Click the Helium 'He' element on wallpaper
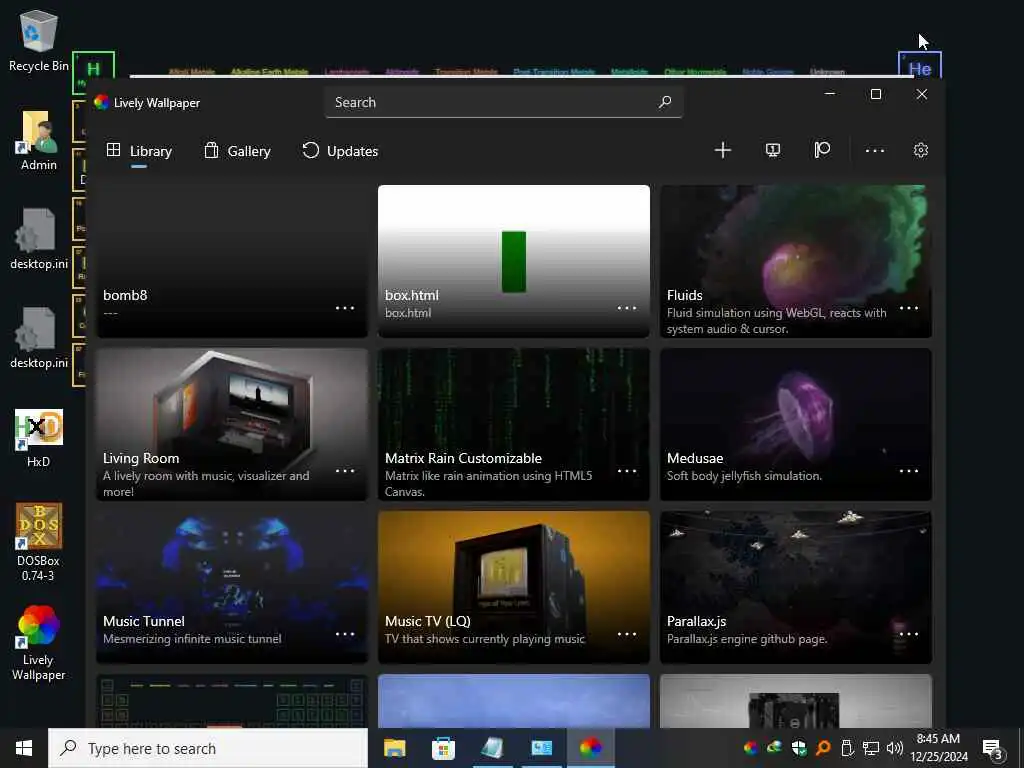 click(920, 65)
